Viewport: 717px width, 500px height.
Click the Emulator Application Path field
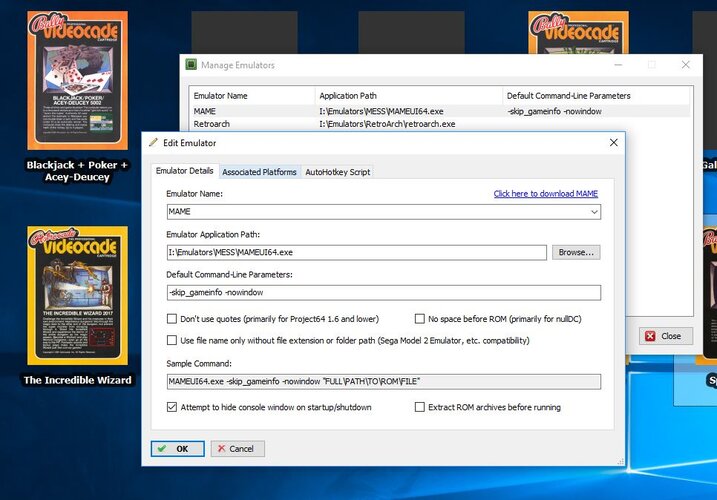pyautogui.click(x=357, y=253)
